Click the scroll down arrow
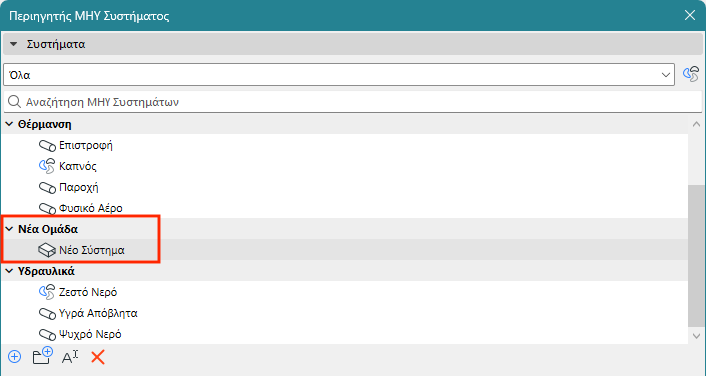 click(696, 336)
